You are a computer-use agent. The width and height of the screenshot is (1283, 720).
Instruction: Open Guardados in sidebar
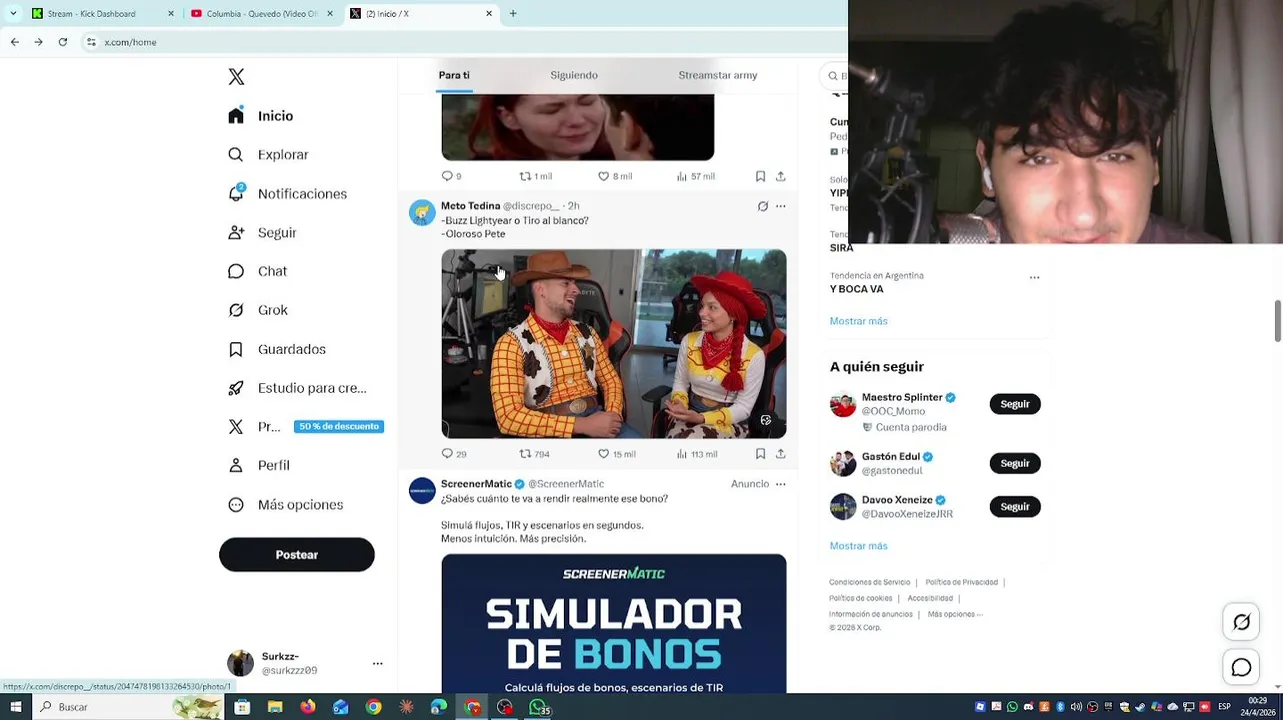pos(277,349)
